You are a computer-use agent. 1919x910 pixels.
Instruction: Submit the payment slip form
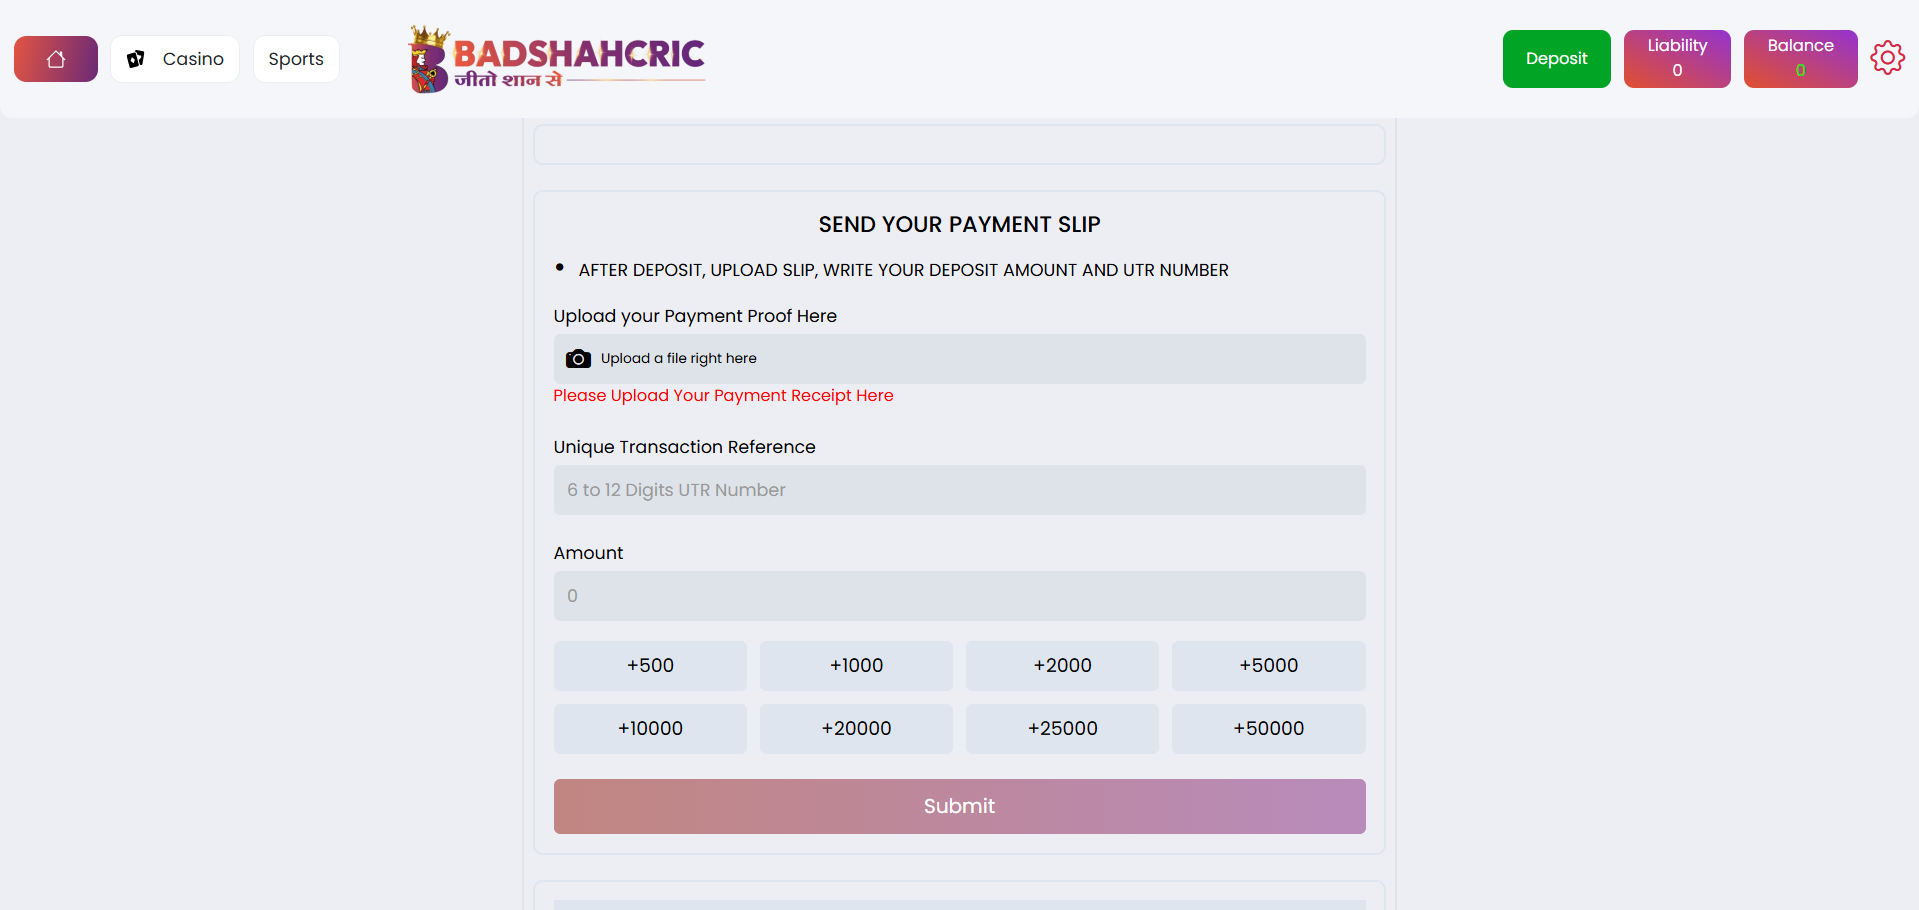coord(959,806)
